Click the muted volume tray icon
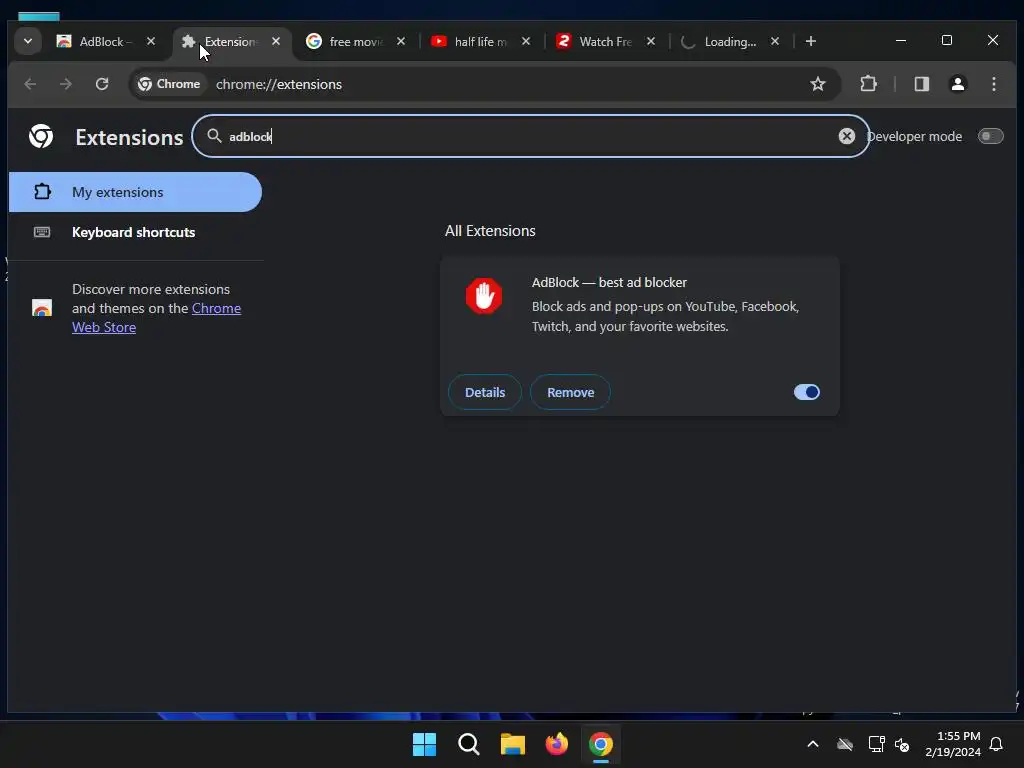The width and height of the screenshot is (1024, 768). pos(902,744)
